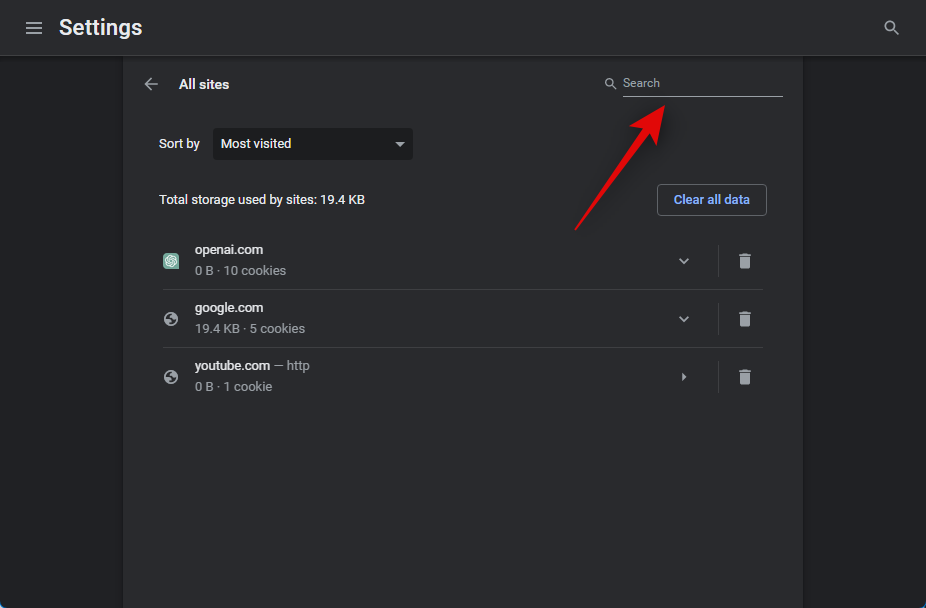Screen dimensions: 926x608
Task: Delete google.com data with trash icon
Action: point(744,319)
